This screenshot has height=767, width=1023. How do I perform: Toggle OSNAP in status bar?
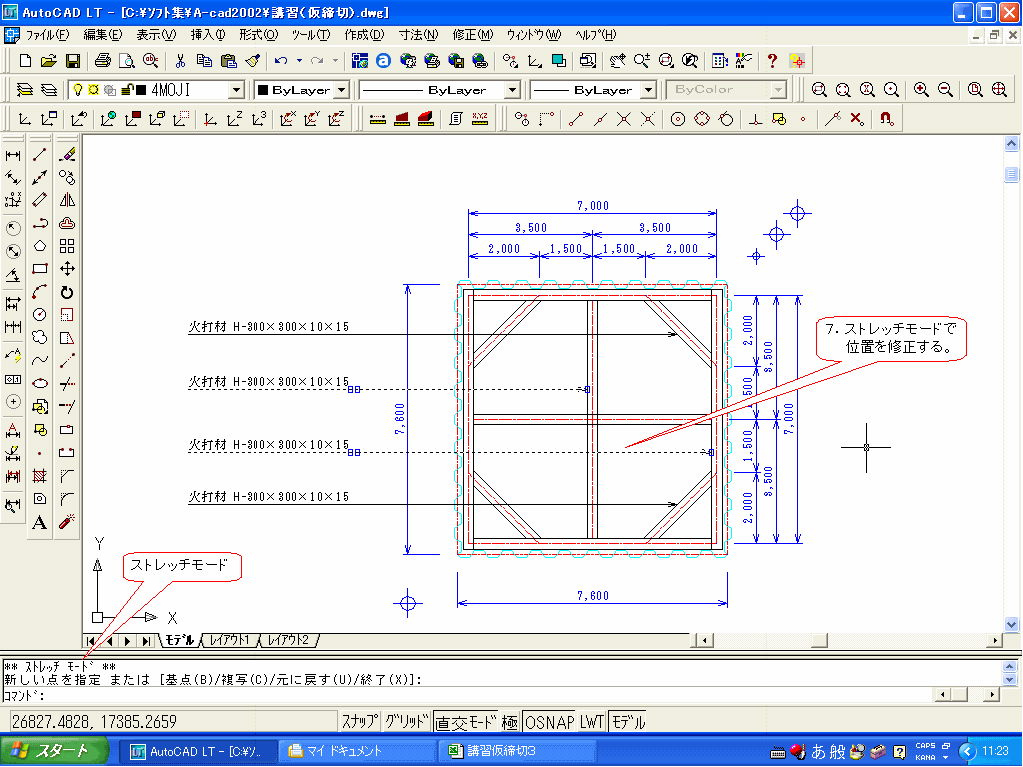point(549,721)
